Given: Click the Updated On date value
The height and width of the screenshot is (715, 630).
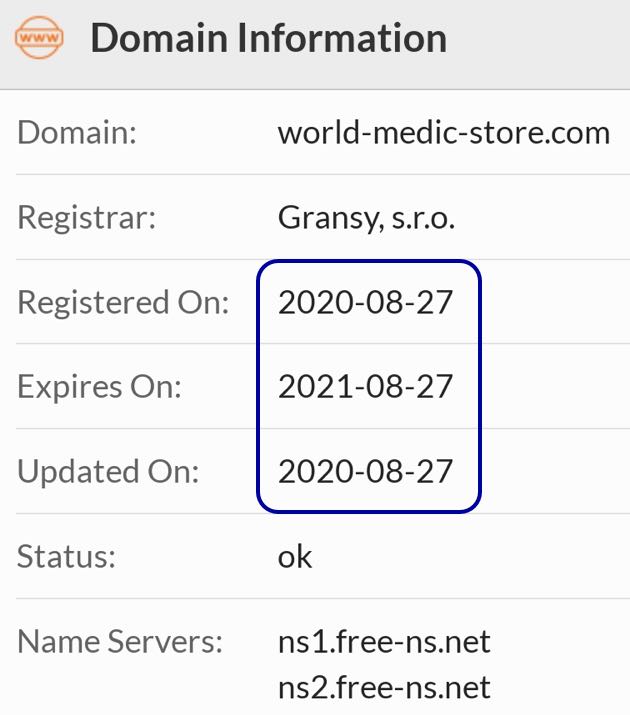Looking at the screenshot, I should pos(365,471).
